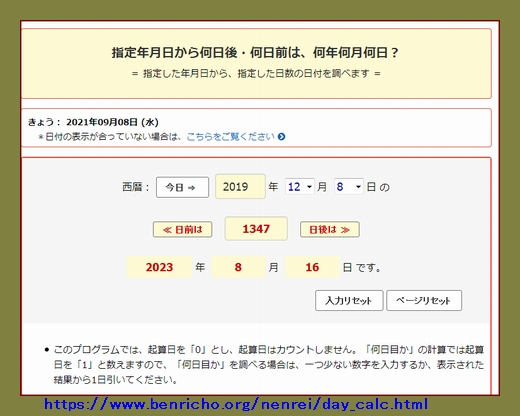Screen dimensions: 520x416
Task: Click today's date text 2021年09月08日 (水)
Action: click(112, 122)
